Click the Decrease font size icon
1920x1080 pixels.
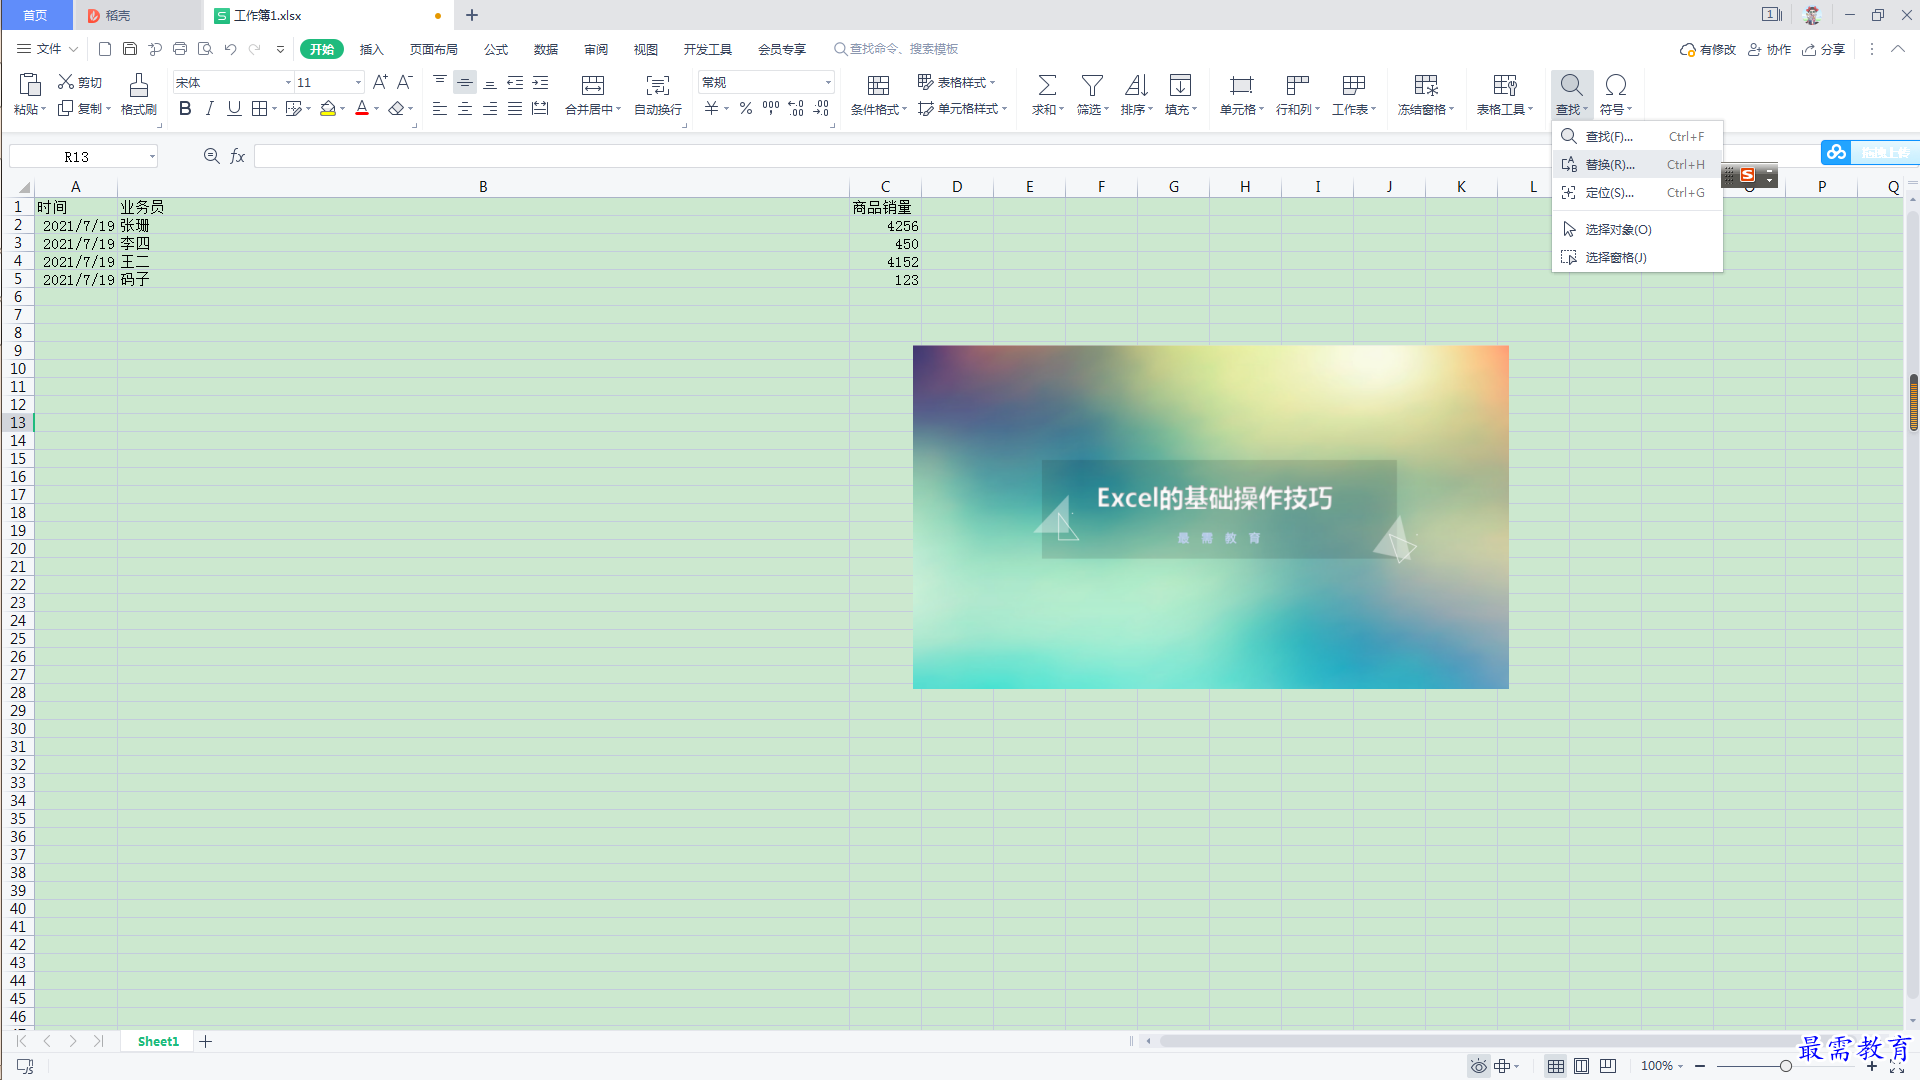pos(405,82)
